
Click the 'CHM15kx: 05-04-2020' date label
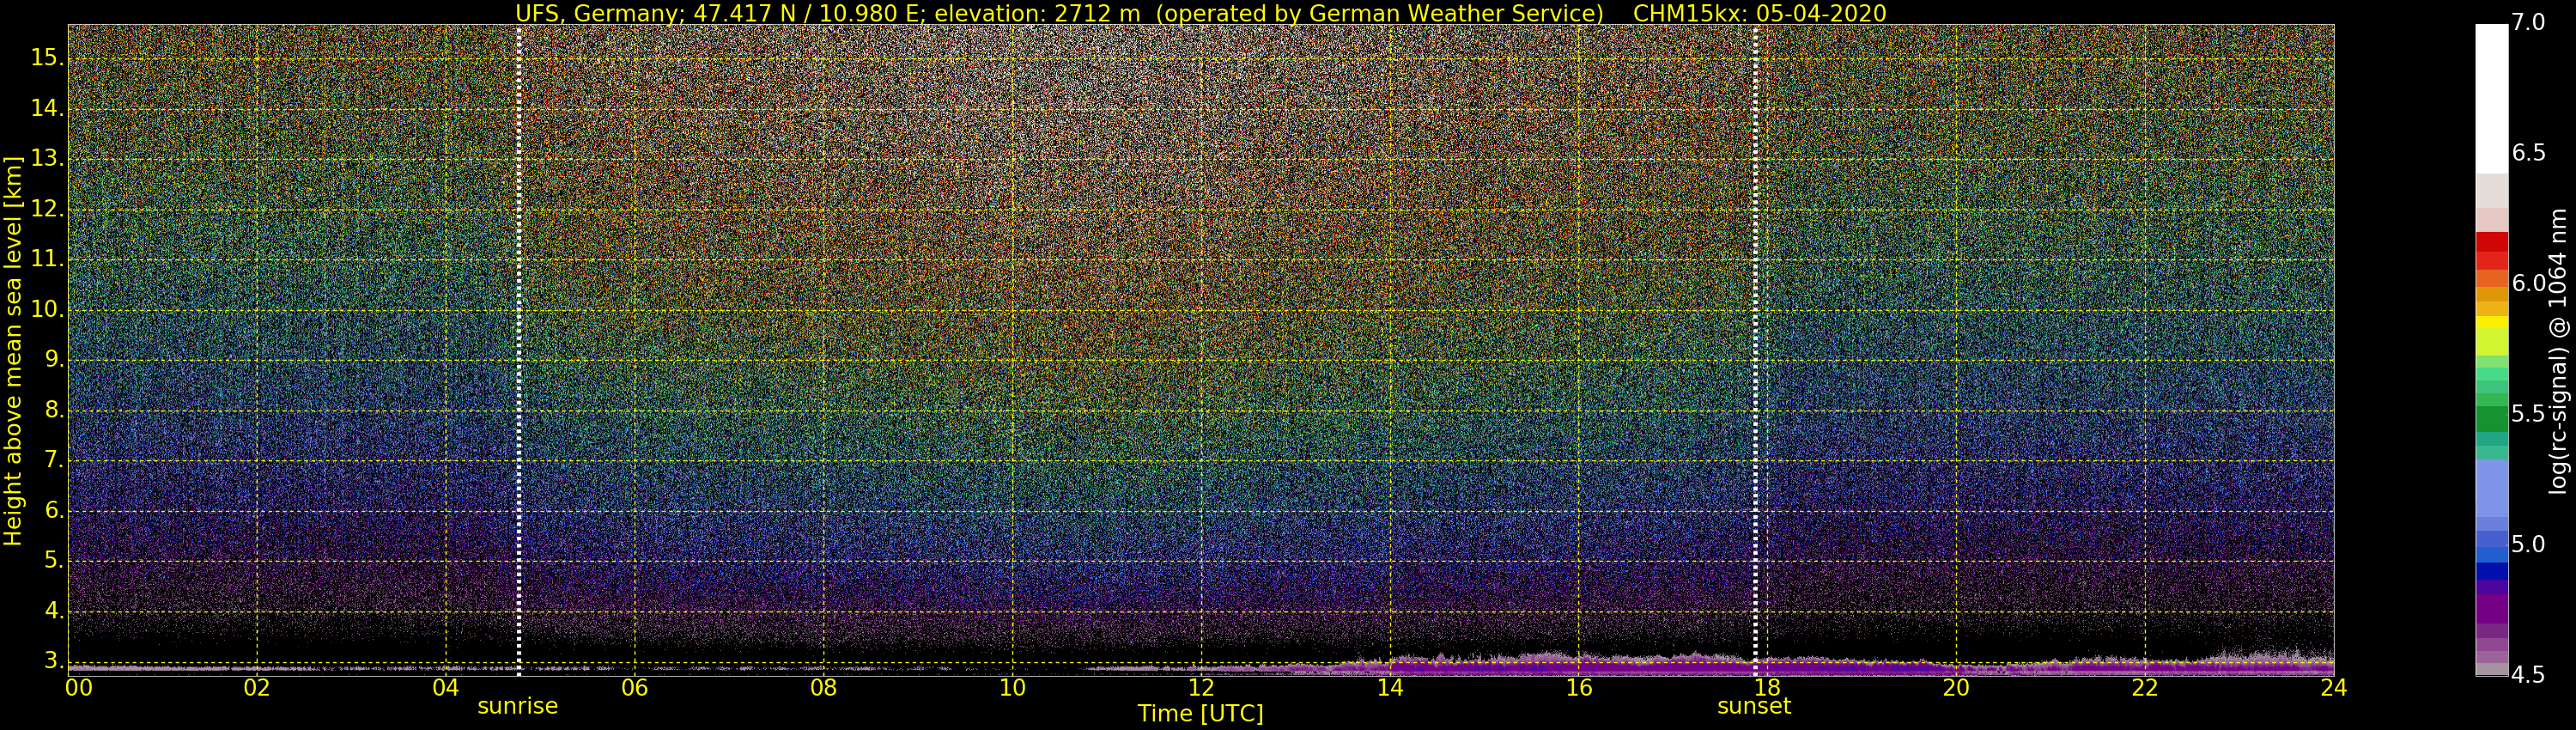pyautogui.click(x=1759, y=13)
